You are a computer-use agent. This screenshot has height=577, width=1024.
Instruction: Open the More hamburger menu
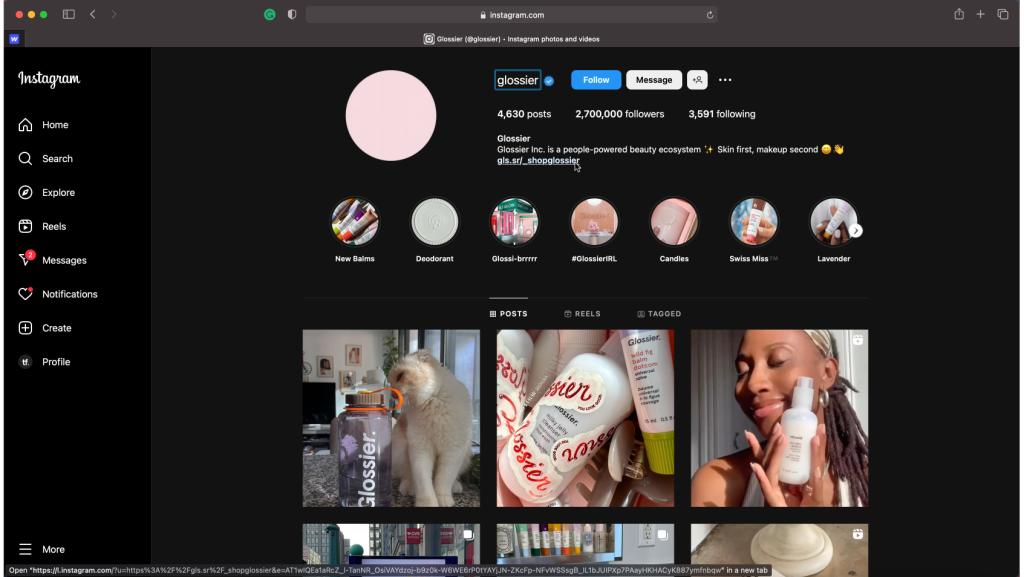click(42, 550)
